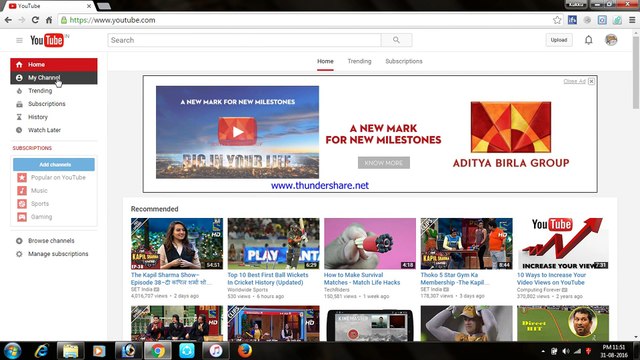
Task: Select the YouTube browser tab
Action: pos(50,6)
